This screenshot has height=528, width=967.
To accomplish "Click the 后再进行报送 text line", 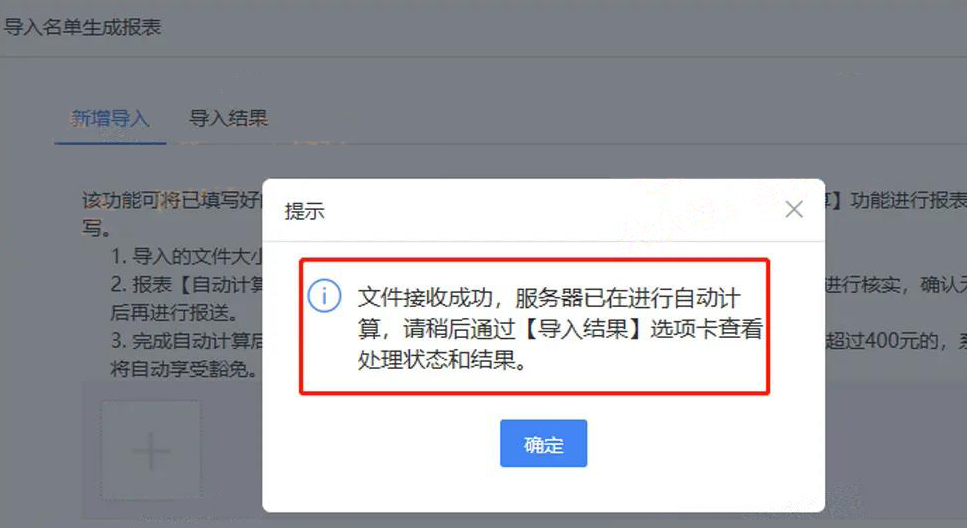I will [x=175, y=313].
